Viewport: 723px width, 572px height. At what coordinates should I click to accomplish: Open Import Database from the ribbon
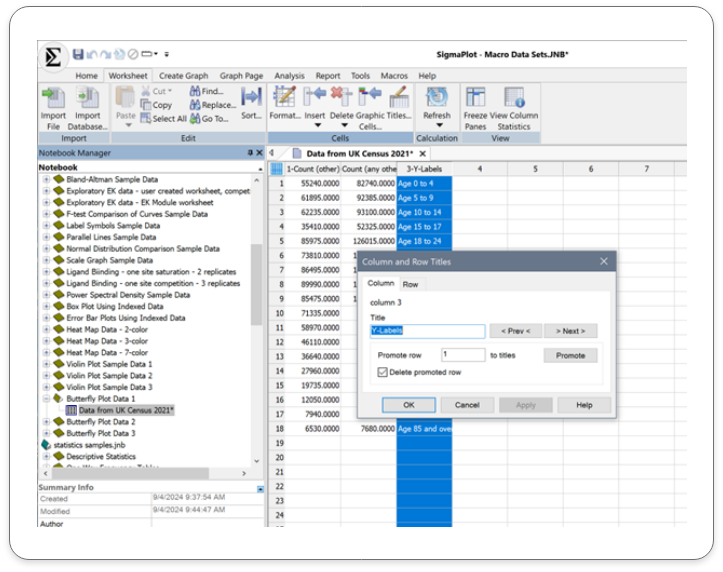88,98
